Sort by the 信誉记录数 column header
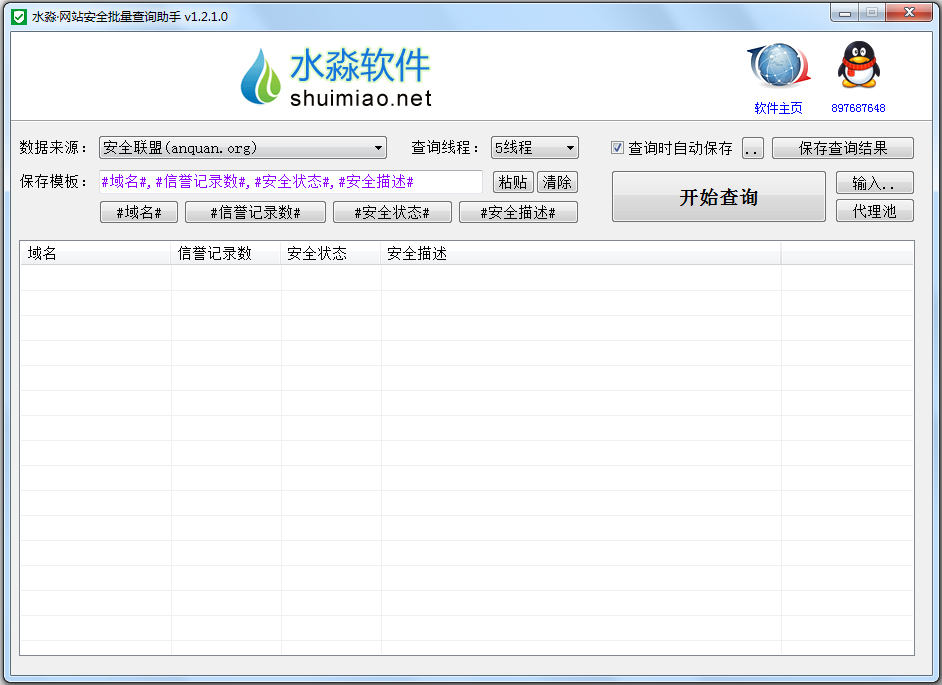The height and width of the screenshot is (685, 942). [226, 254]
